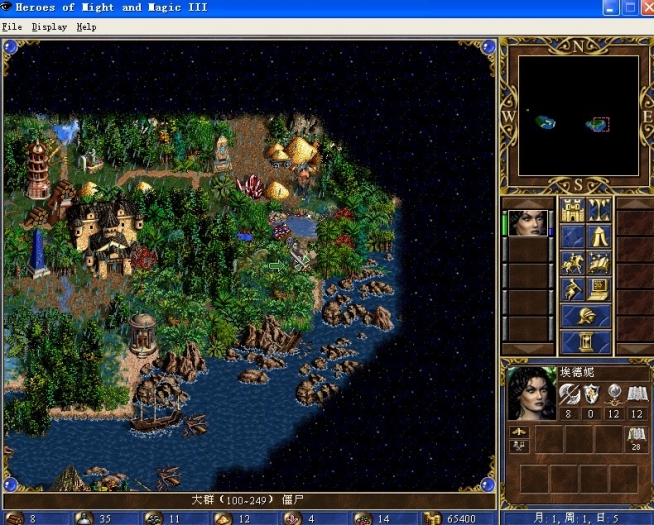
Task: Click the Defense skill shield icon
Action: tap(591, 394)
